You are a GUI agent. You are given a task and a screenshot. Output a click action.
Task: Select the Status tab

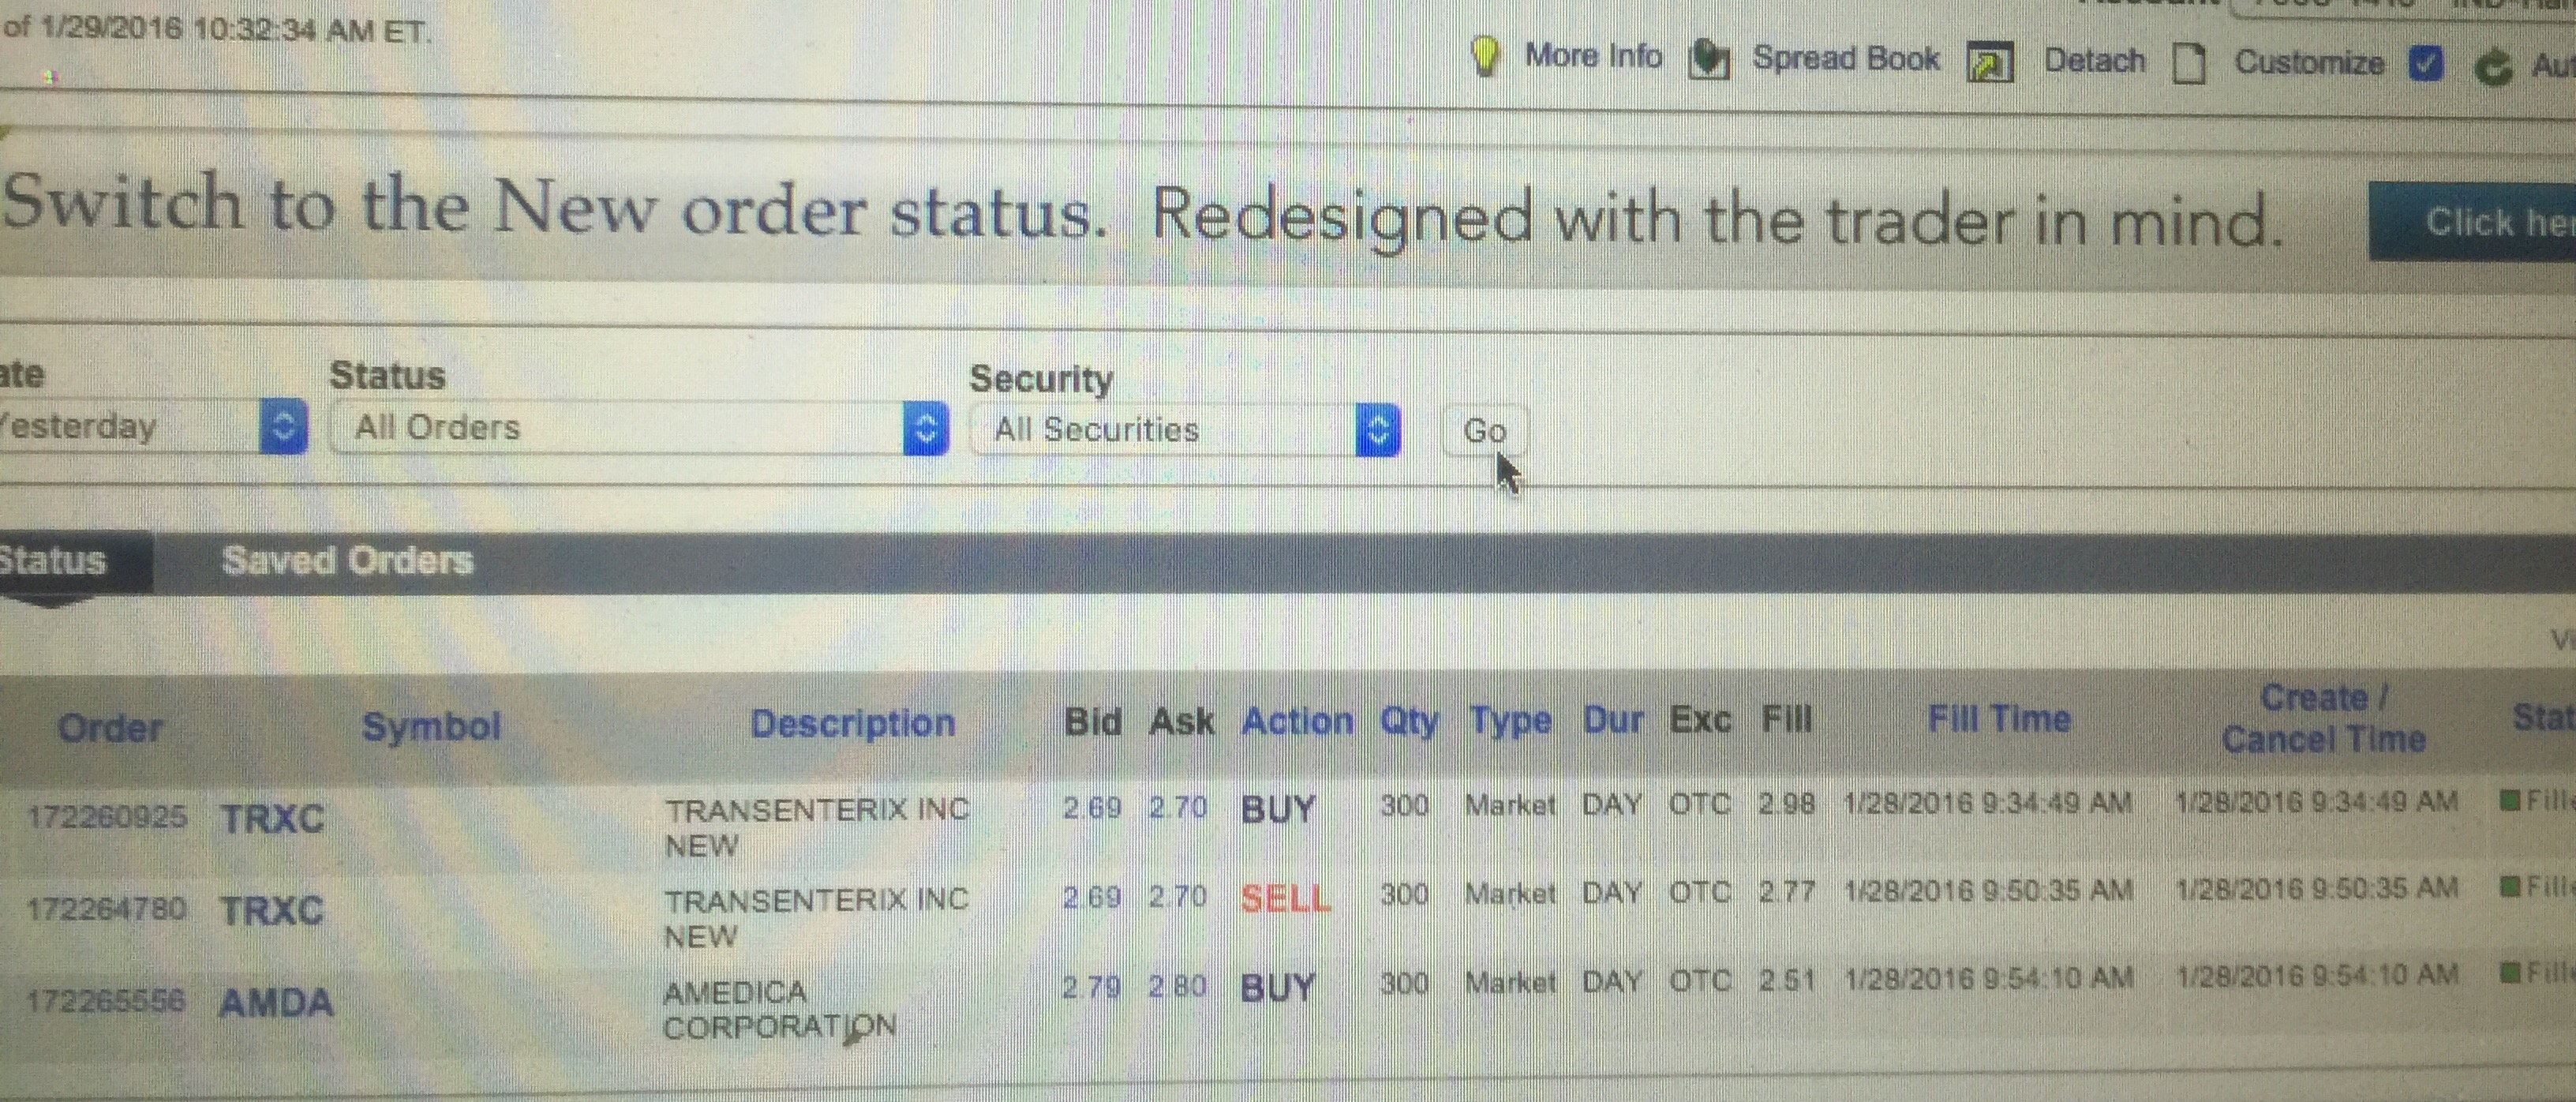(55, 560)
